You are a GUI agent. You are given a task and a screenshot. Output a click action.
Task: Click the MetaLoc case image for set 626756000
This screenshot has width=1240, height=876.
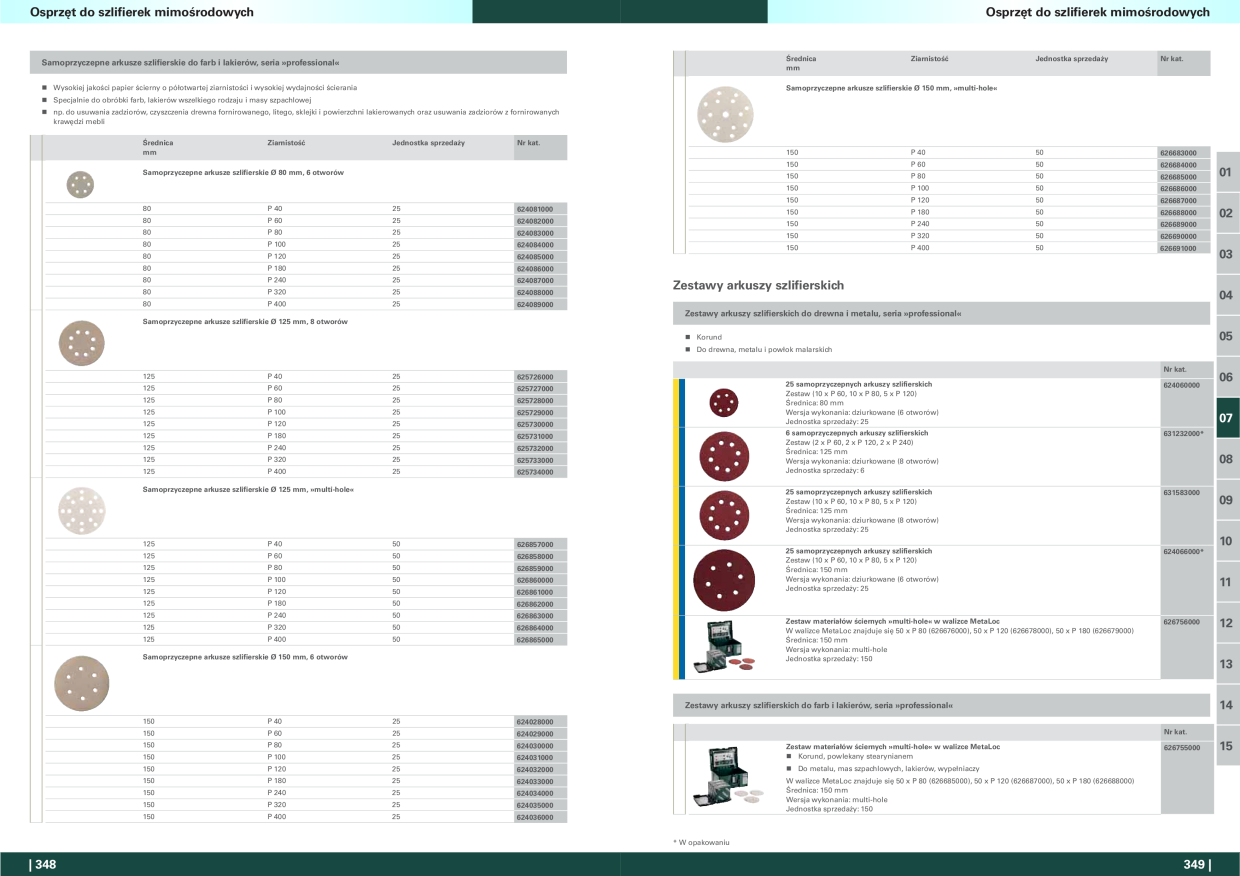724,646
